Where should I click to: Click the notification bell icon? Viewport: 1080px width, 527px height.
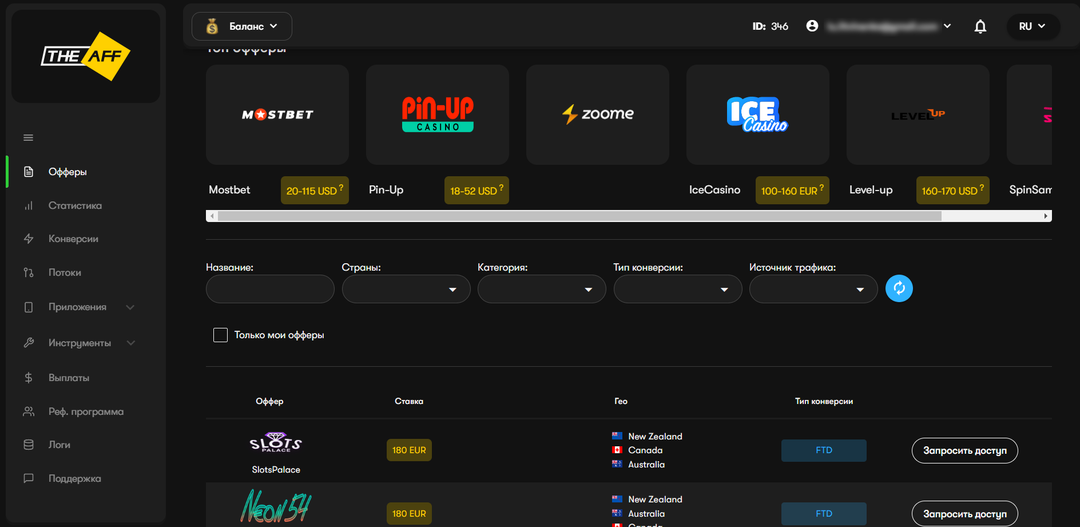pyautogui.click(x=980, y=26)
